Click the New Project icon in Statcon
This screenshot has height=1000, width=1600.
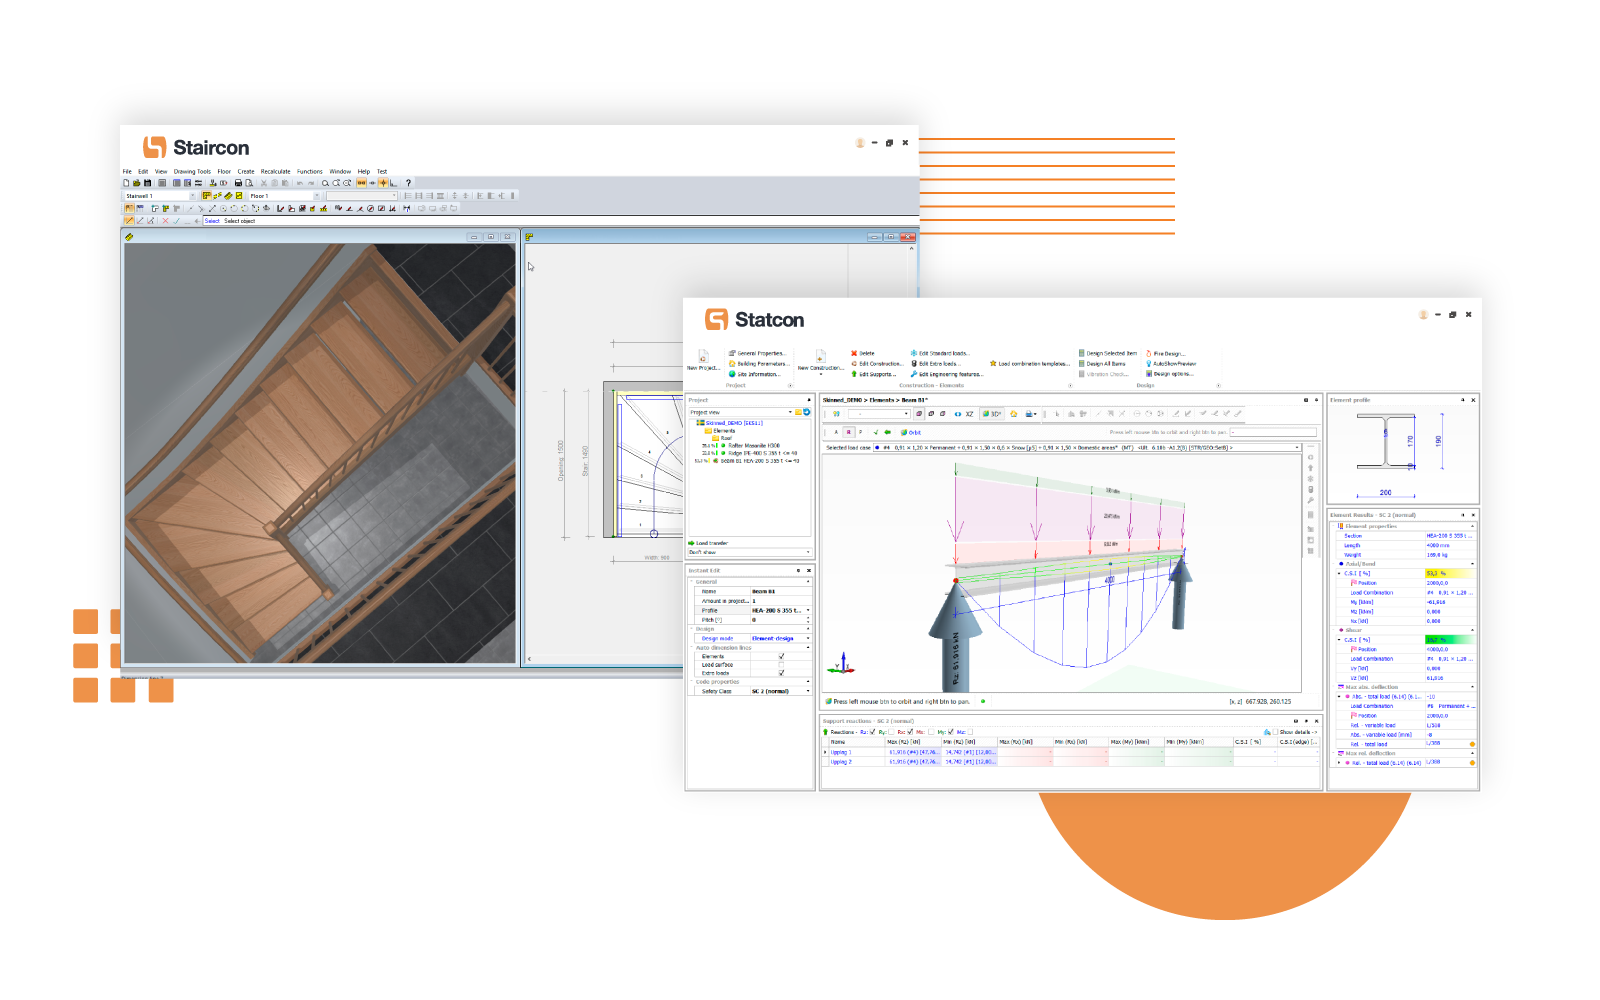tap(703, 359)
